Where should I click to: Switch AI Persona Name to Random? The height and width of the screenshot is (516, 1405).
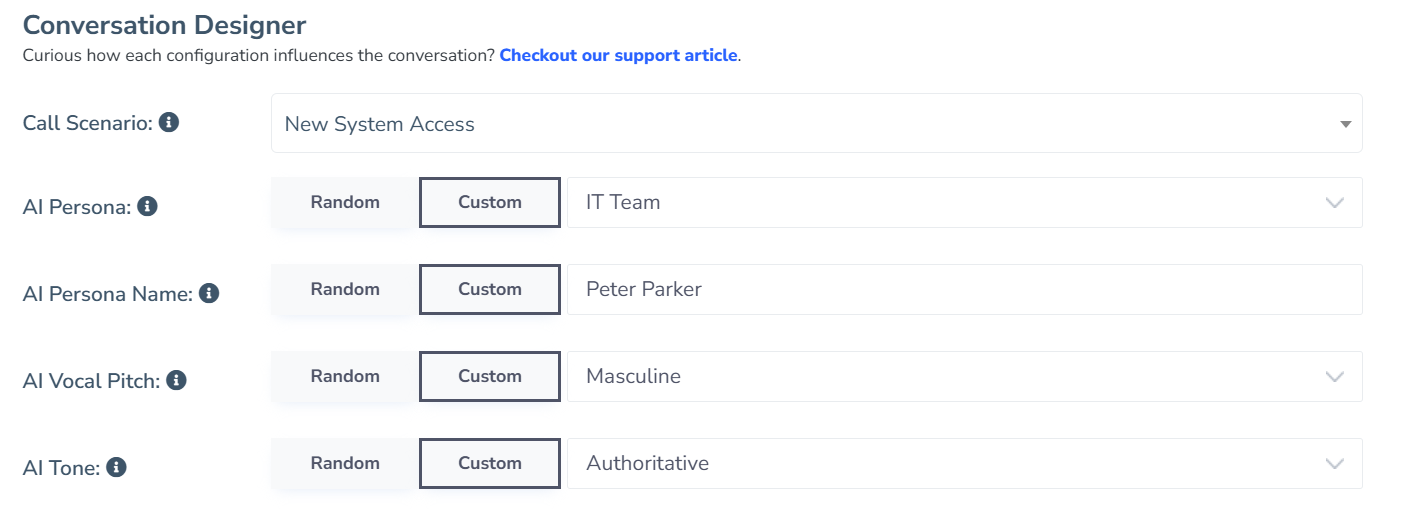[345, 289]
